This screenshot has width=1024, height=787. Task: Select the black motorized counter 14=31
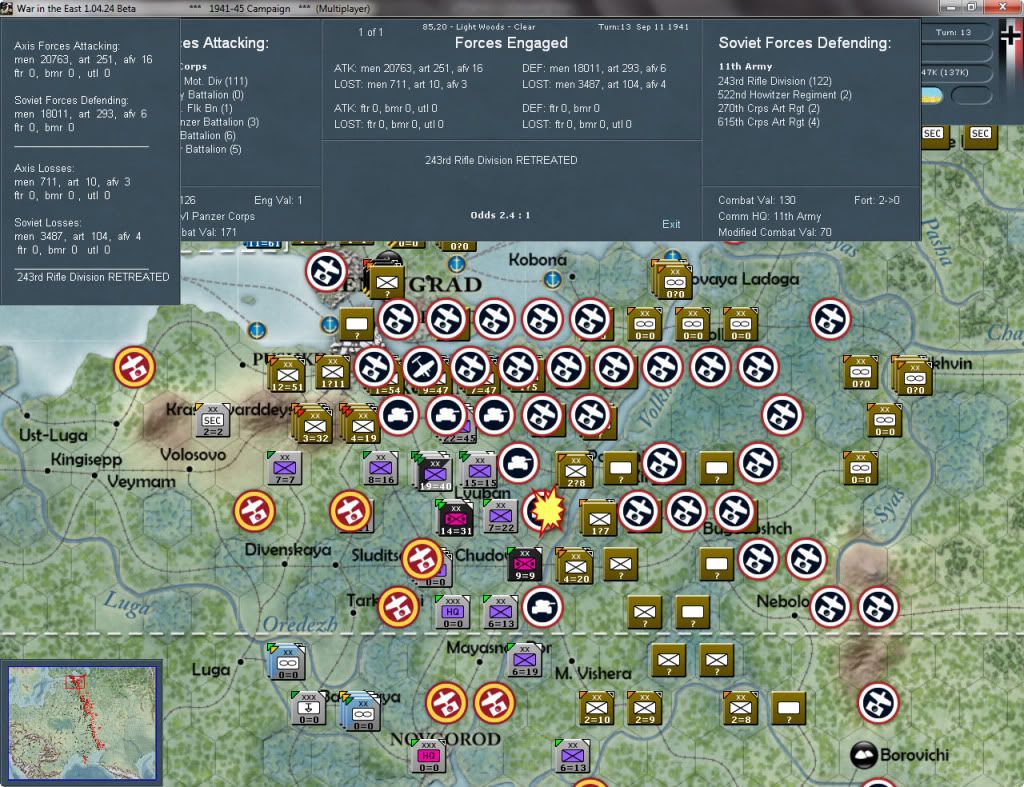455,518
